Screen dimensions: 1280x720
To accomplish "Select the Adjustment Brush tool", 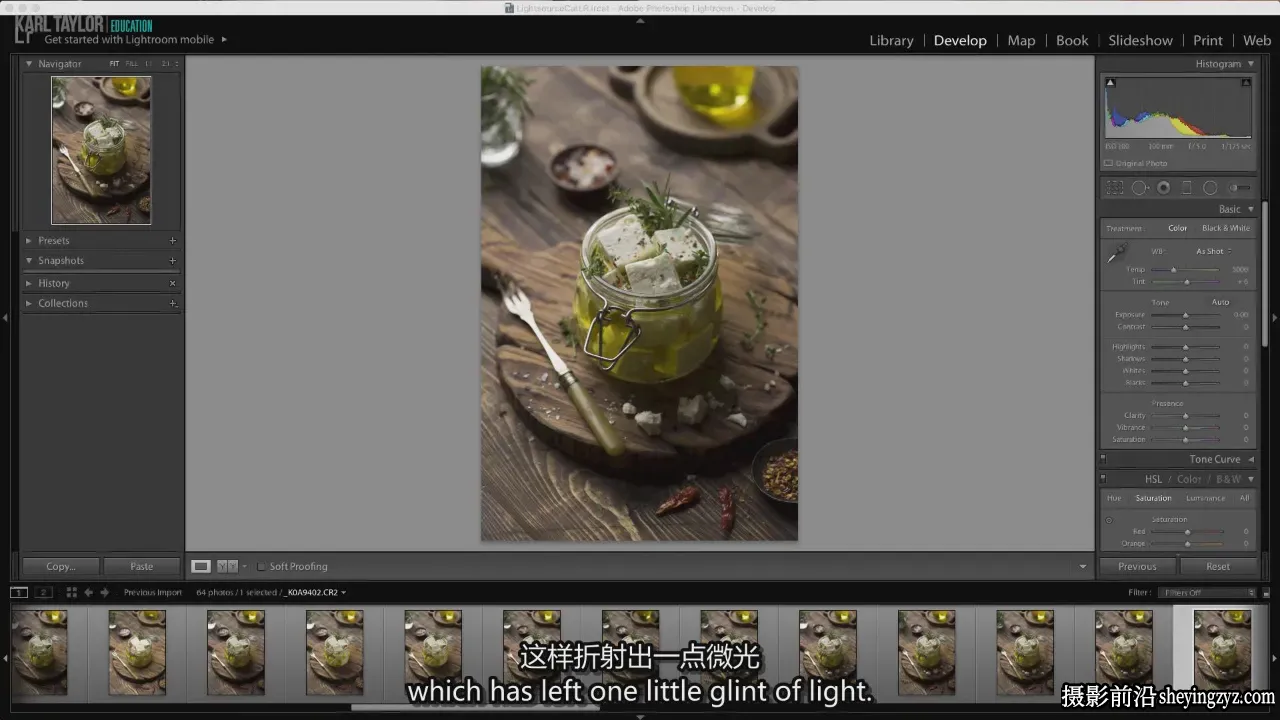I will (x=1239, y=188).
